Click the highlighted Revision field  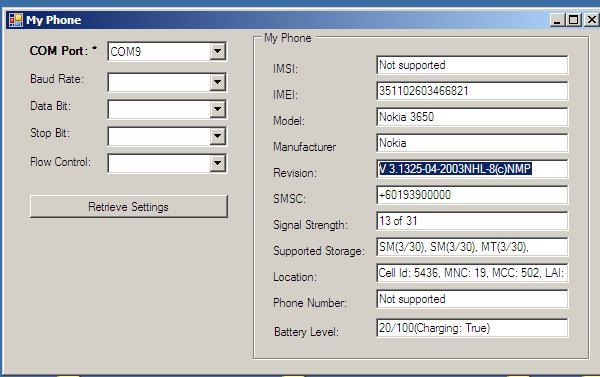(472, 169)
